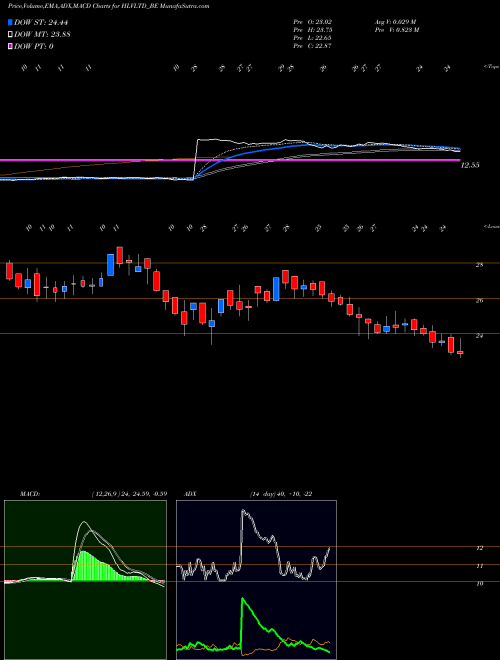Click the MACD '(12,26,9) 24, 24.59, -0.59' values
500x660 pixels.
click(x=129, y=494)
